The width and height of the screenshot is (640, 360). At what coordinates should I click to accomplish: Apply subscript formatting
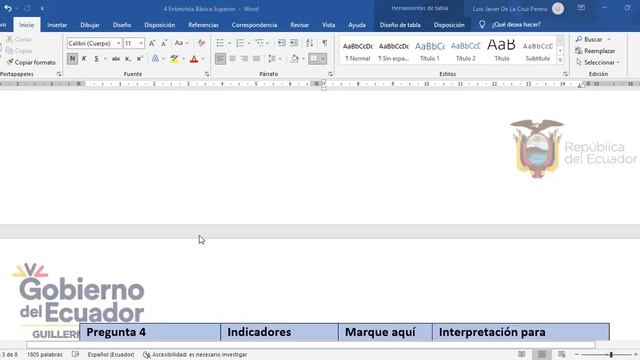click(128, 59)
